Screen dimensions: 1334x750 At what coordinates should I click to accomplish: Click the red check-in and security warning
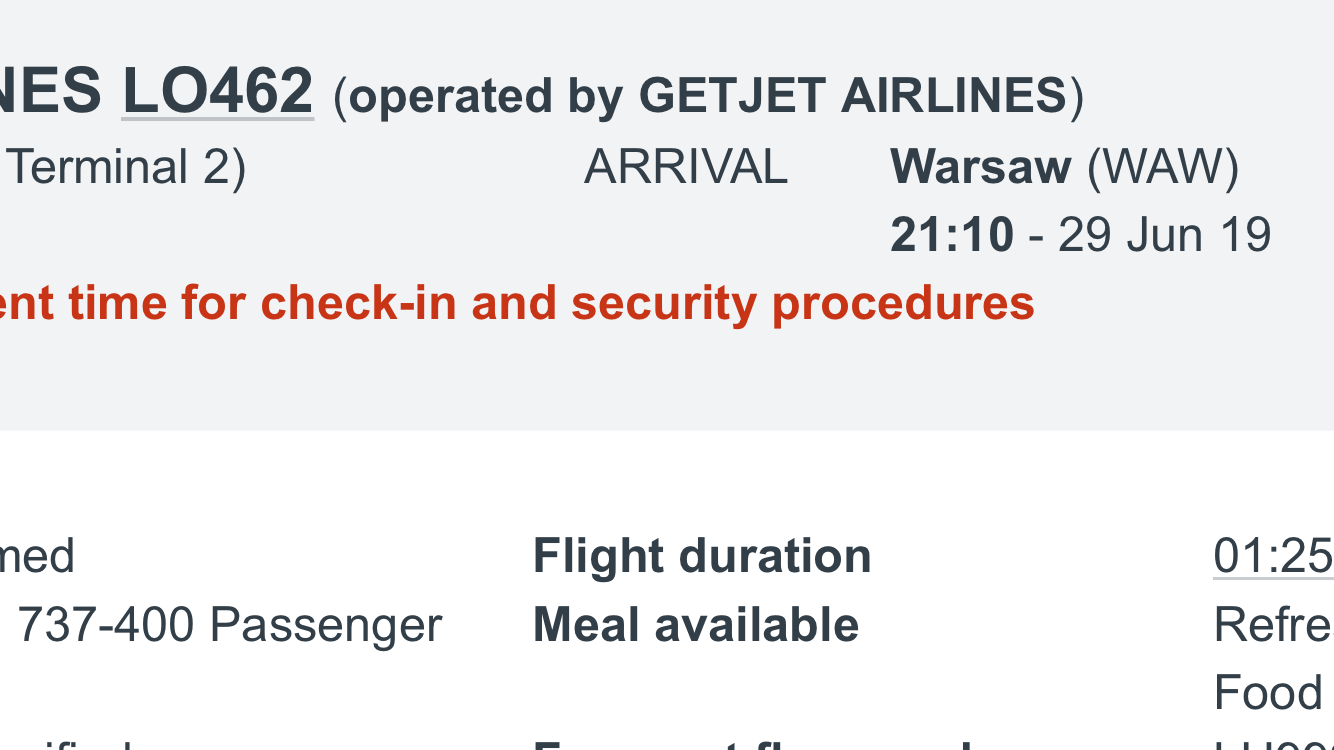pyautogui.click(x=517, y=303)
